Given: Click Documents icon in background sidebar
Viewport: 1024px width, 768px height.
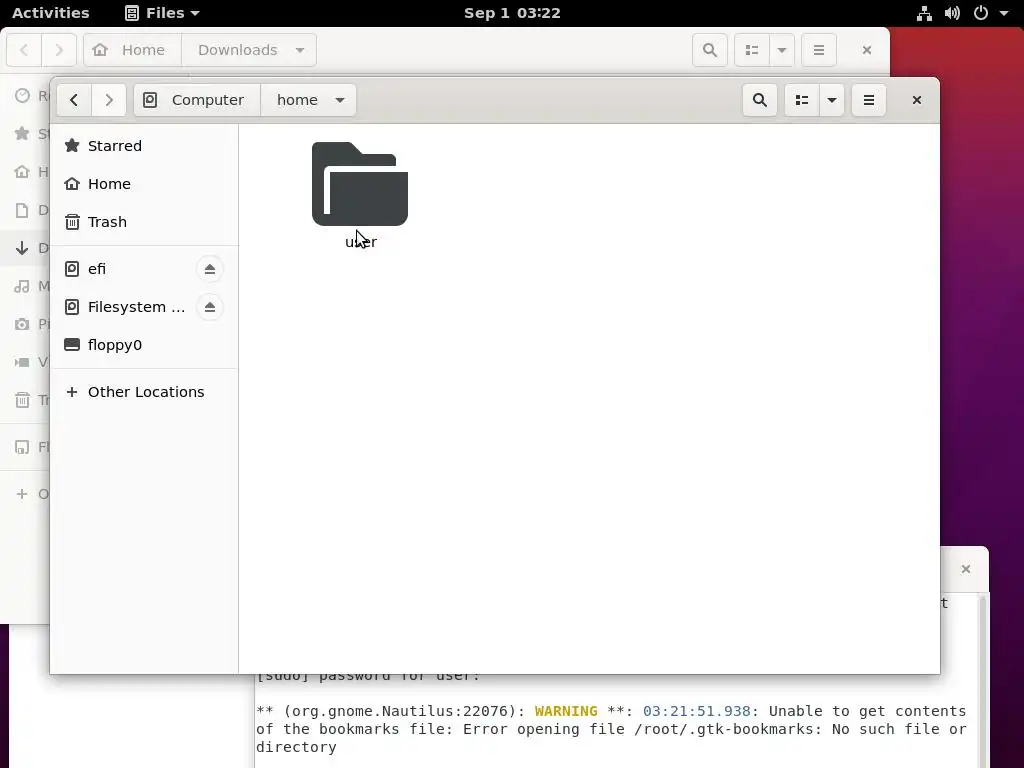Looking at the screenshot, I should point(22,210).
